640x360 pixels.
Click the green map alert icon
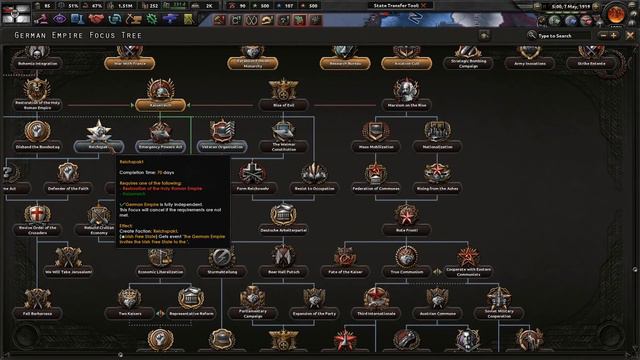pyautogui.click(x=300, y=20)
